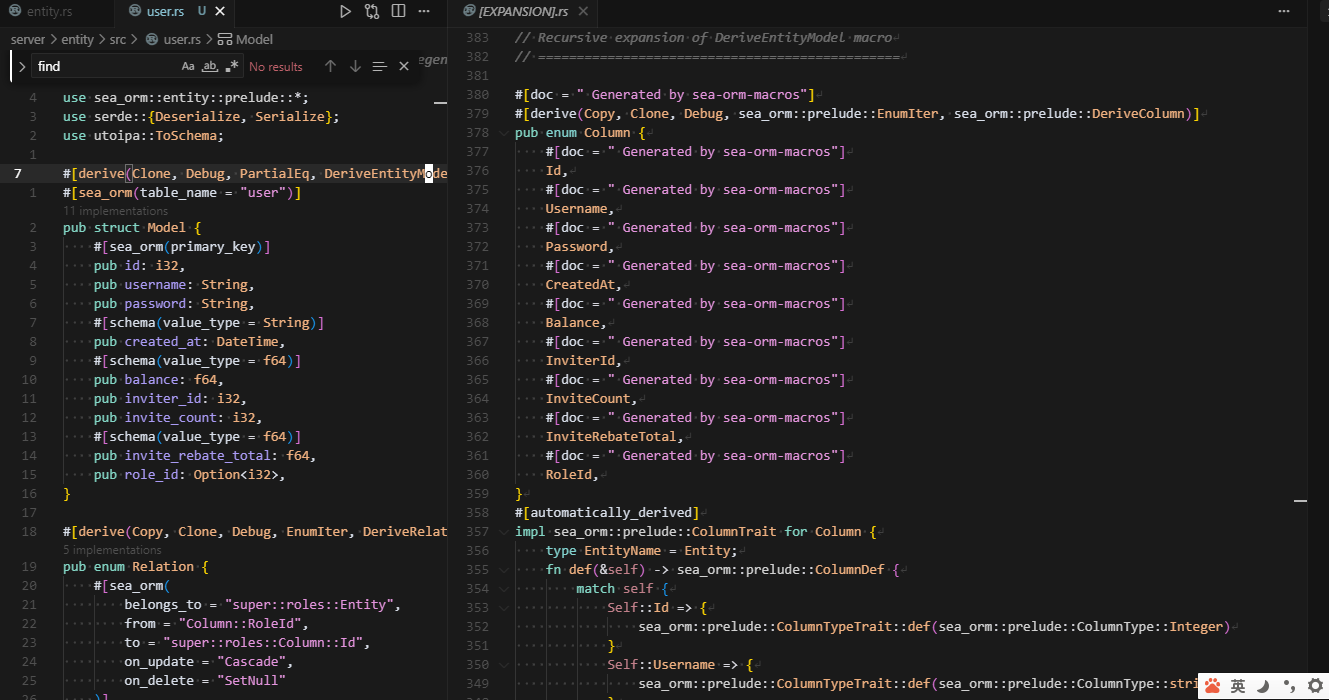1329x700 pixels.
Task: Enable Use Regular Expression in find
Action: click(x=232, y=66)
